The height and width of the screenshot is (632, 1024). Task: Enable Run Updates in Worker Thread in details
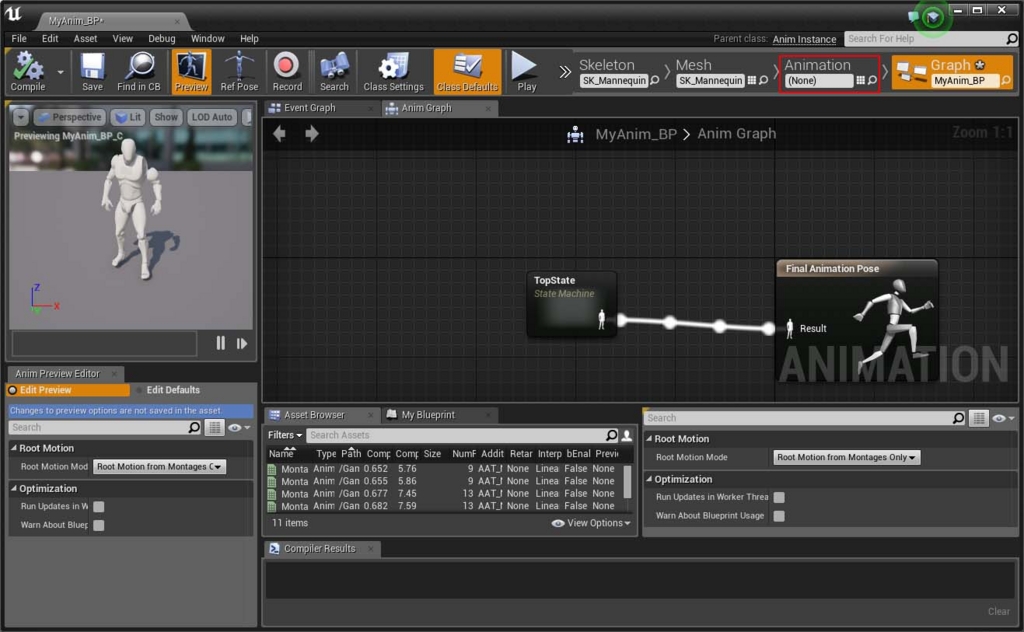779,498
